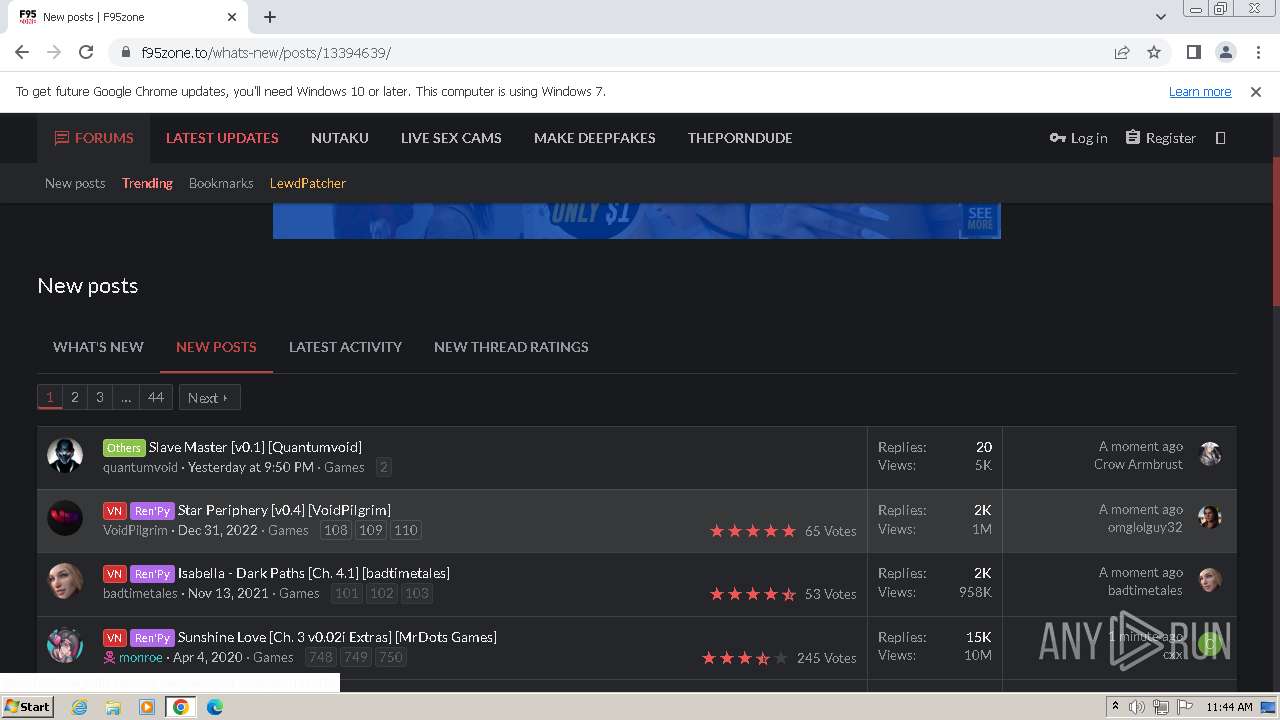Open quantumvoid's avatar on Slave Master thread
Image resolution: width=1280 pixels, height=720 pixels.
point(65,455)
